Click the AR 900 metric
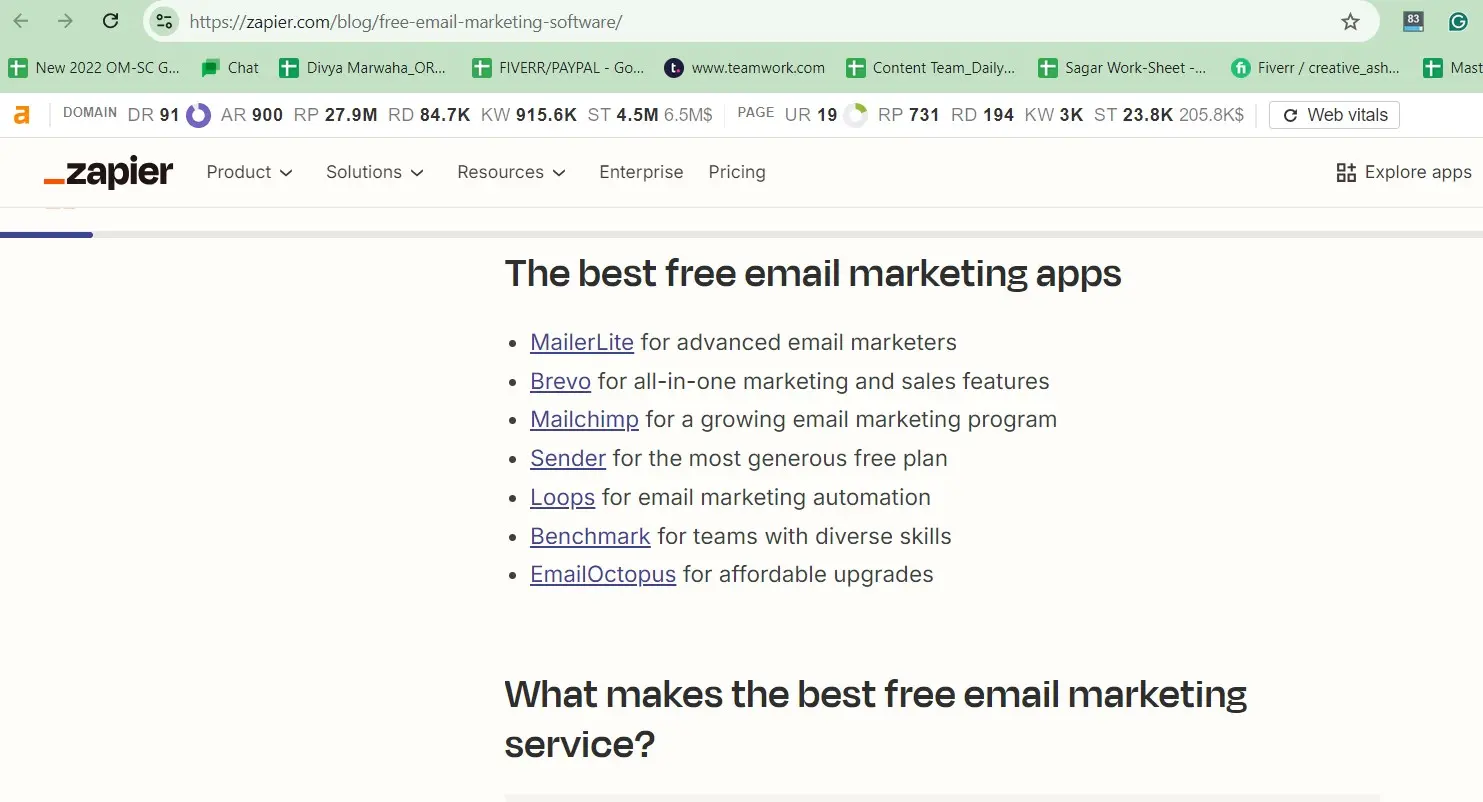 coord(252,115)
